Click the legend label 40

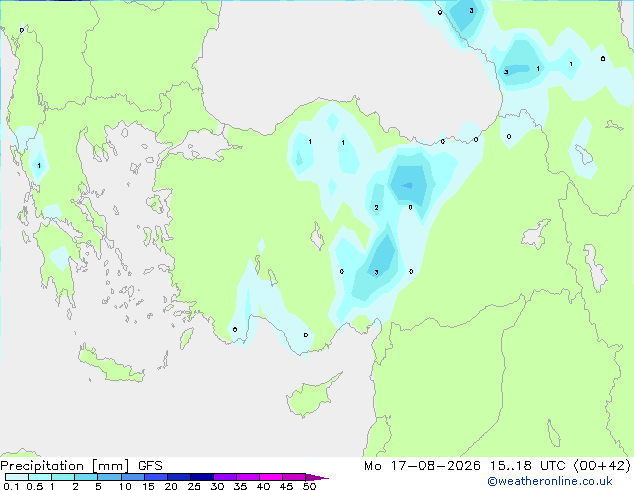[x=263, y=486]
